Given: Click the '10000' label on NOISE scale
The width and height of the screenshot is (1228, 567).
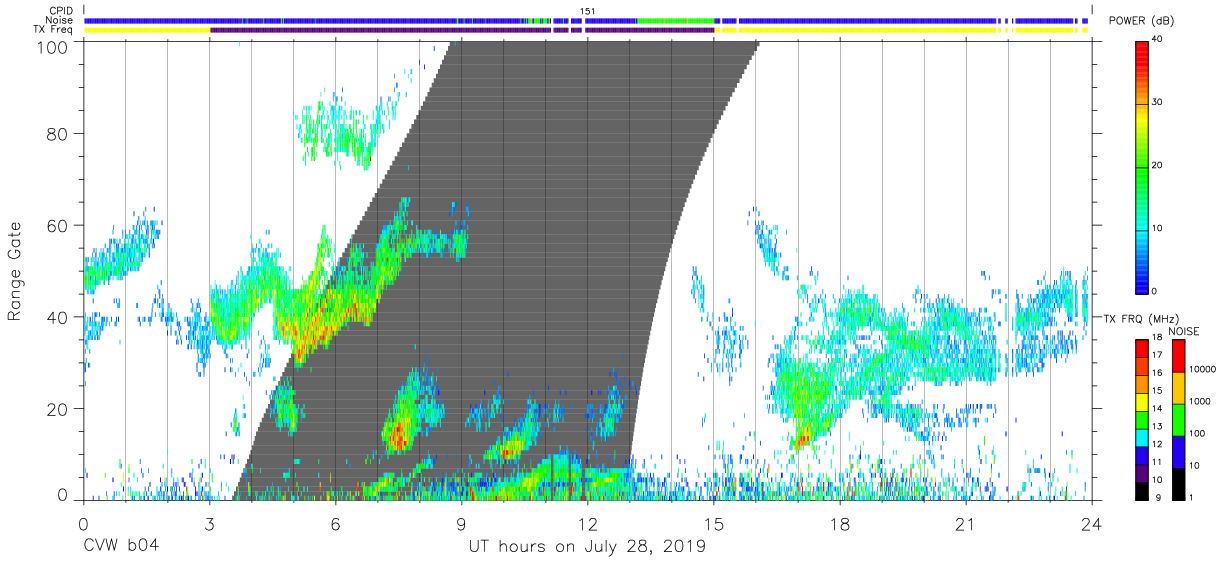Looking at the screenshot, I should click(1203, 370).
